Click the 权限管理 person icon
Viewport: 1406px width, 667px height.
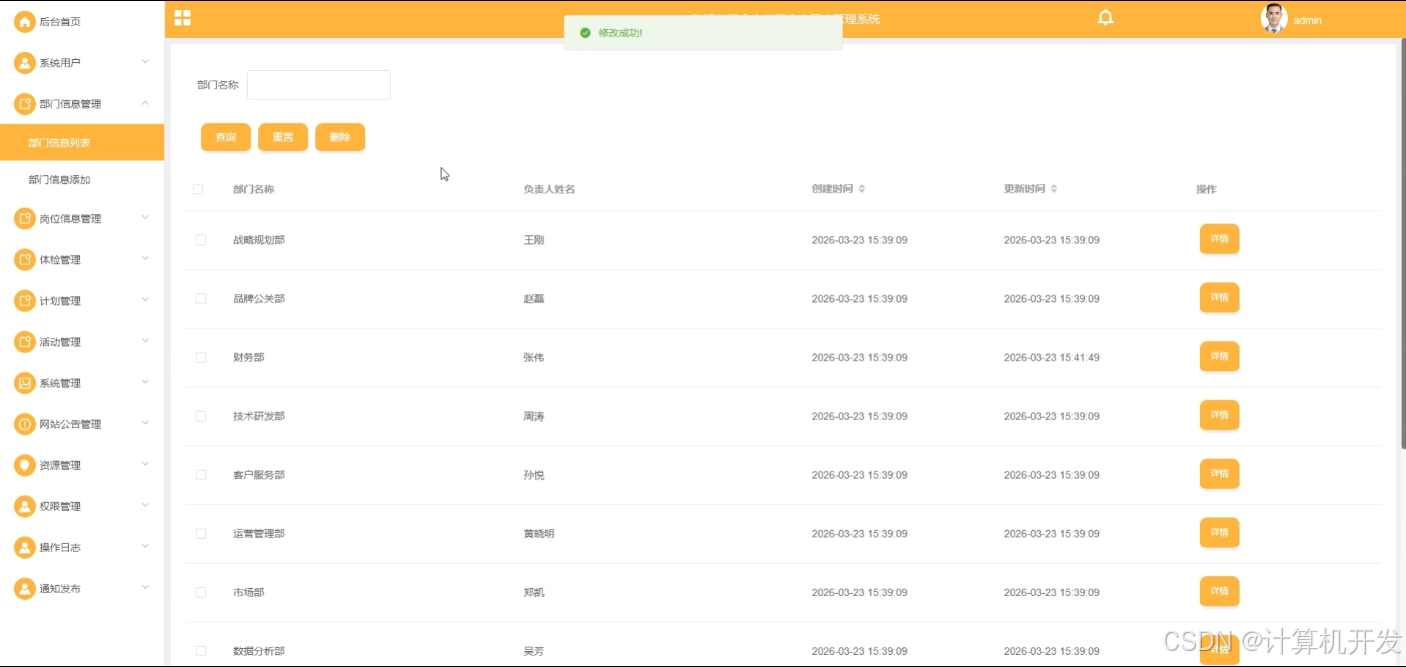tap(24, 506)
